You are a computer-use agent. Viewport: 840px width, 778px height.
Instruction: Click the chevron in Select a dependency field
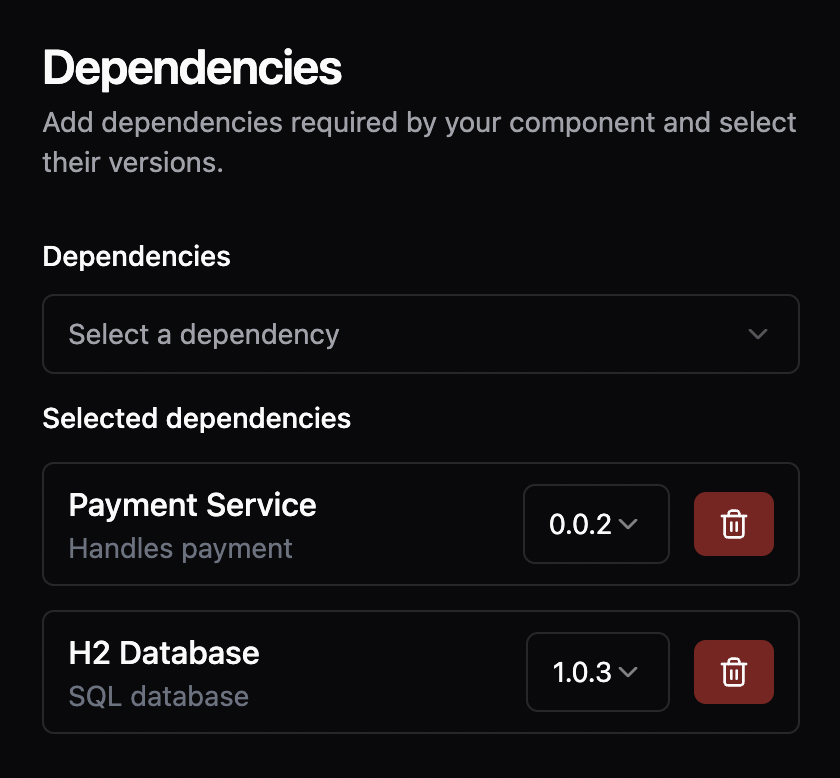tap(758, 334)
